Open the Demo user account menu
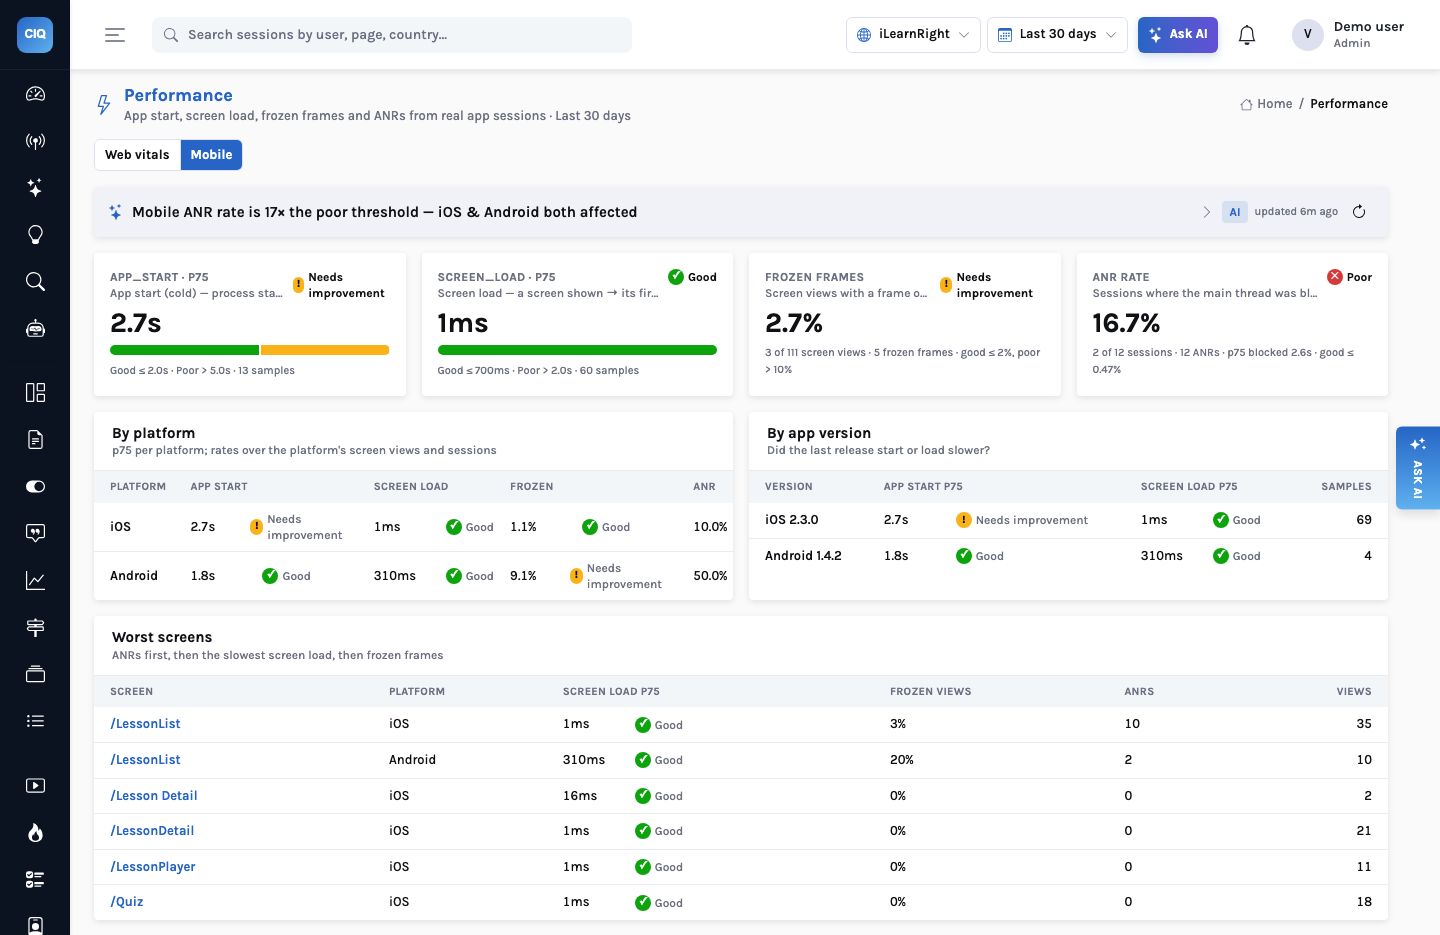The height and width of the screenshot is (935, 1440). [x=1349, y=35]
